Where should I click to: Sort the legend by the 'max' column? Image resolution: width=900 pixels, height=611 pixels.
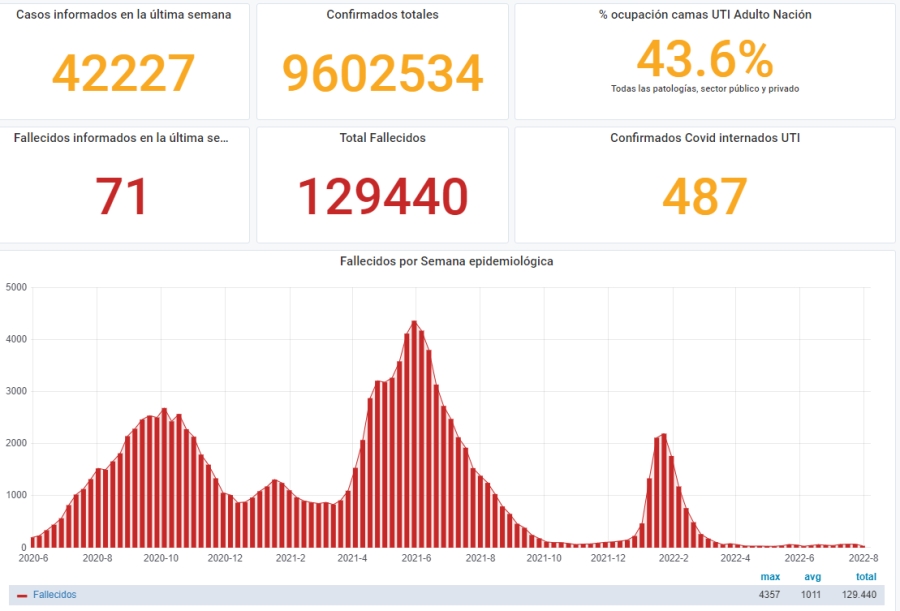769,577
